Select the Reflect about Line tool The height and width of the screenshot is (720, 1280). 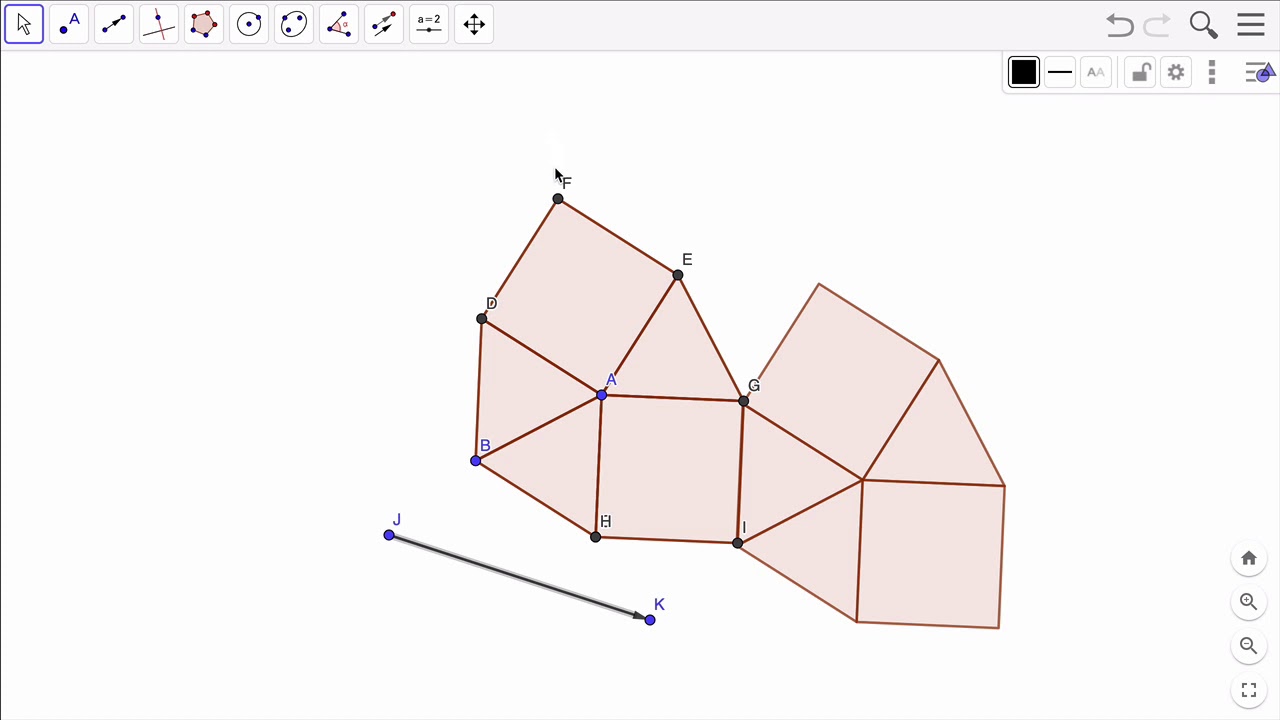click(384, 24)
